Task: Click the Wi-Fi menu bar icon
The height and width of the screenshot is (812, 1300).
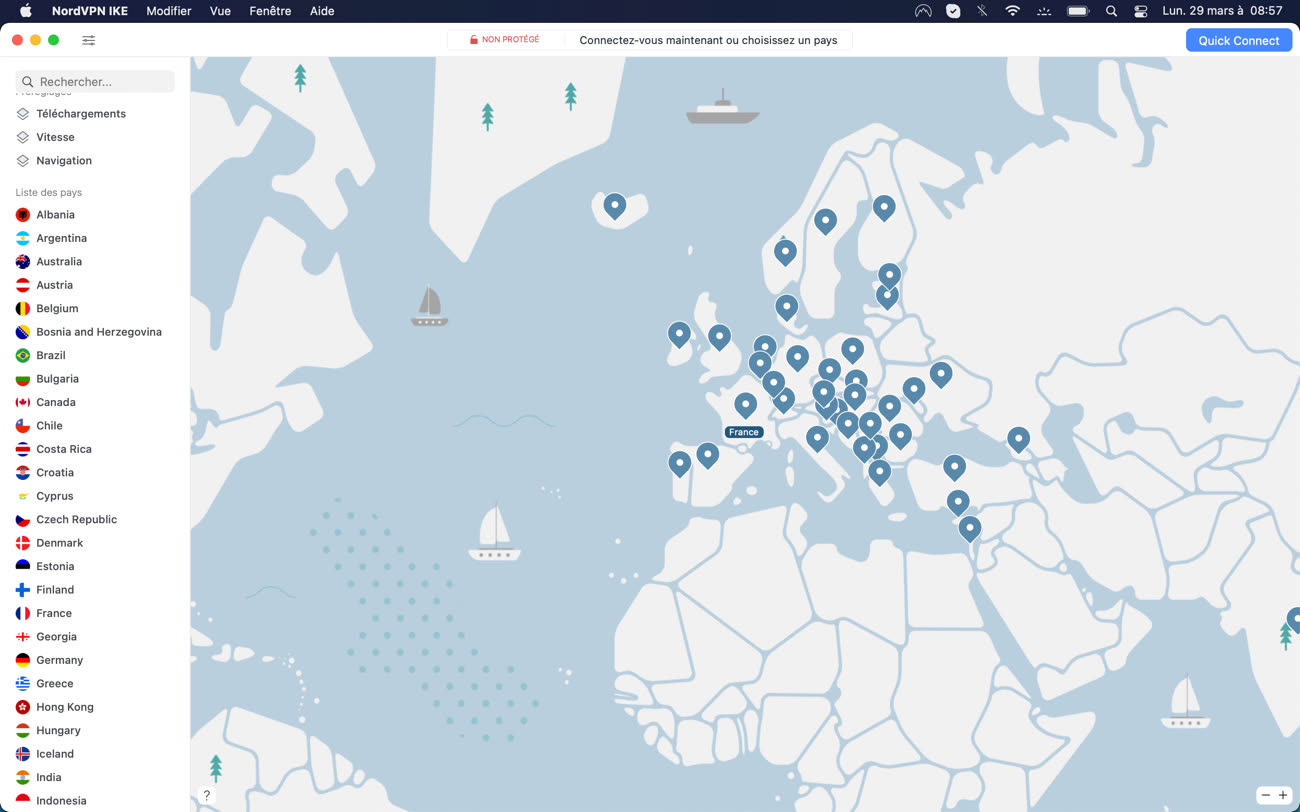Action: click(x=1013, y=11)
